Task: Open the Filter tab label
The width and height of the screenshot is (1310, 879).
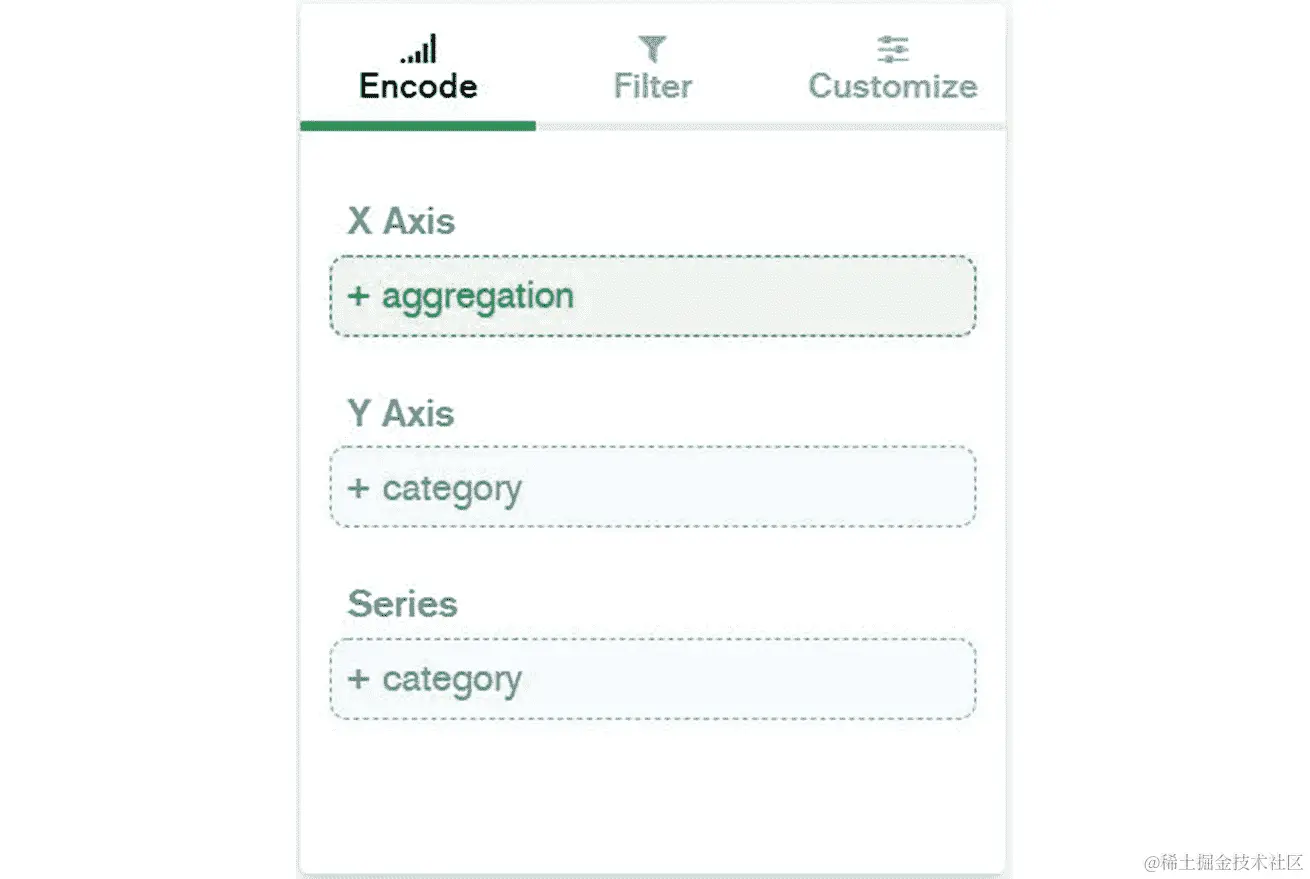Action: click(652, 86)
